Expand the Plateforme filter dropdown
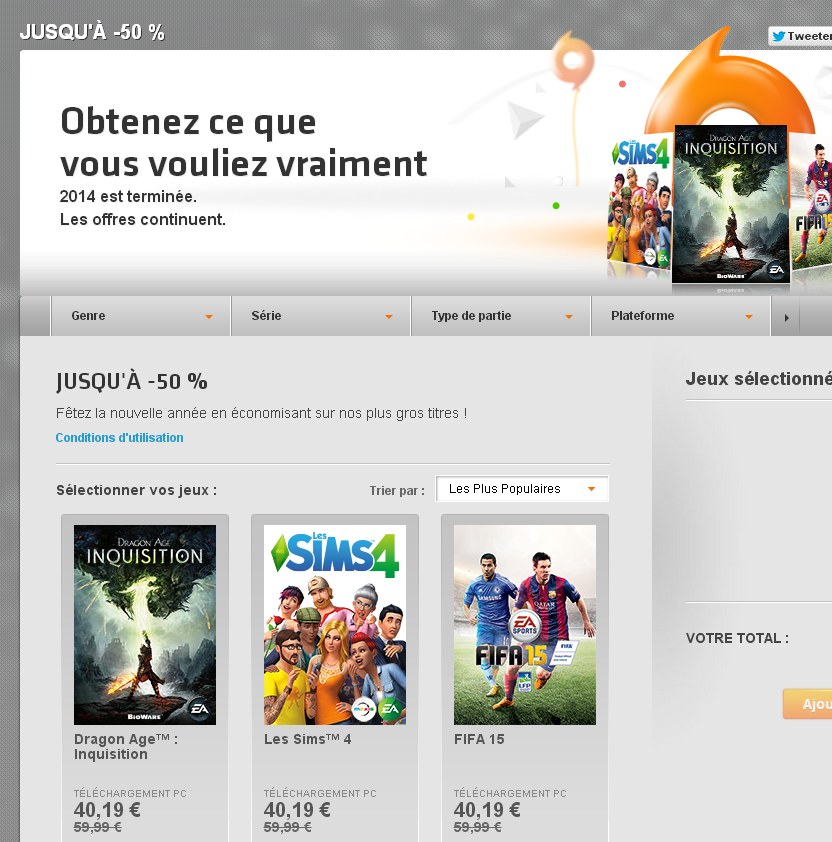 pyautogui.click(x=681, y=316)
